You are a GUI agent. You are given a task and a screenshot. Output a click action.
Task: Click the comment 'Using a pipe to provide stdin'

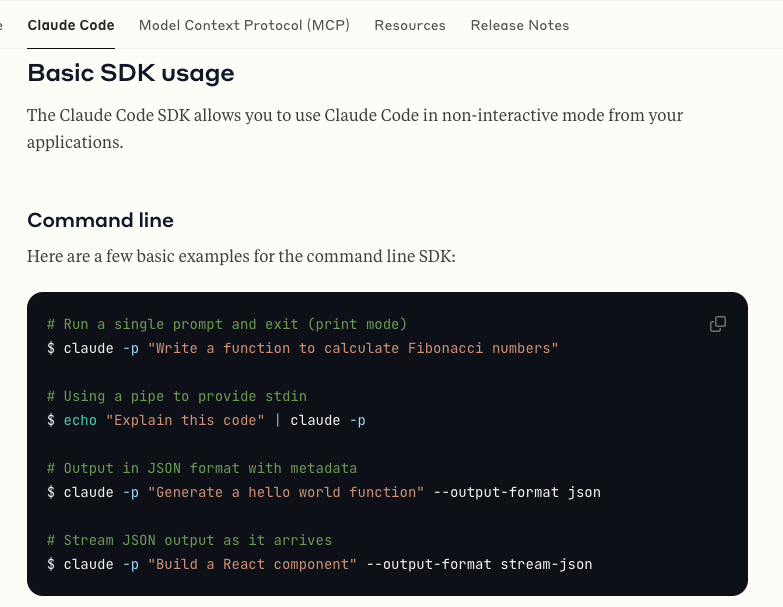coord(177,396)
